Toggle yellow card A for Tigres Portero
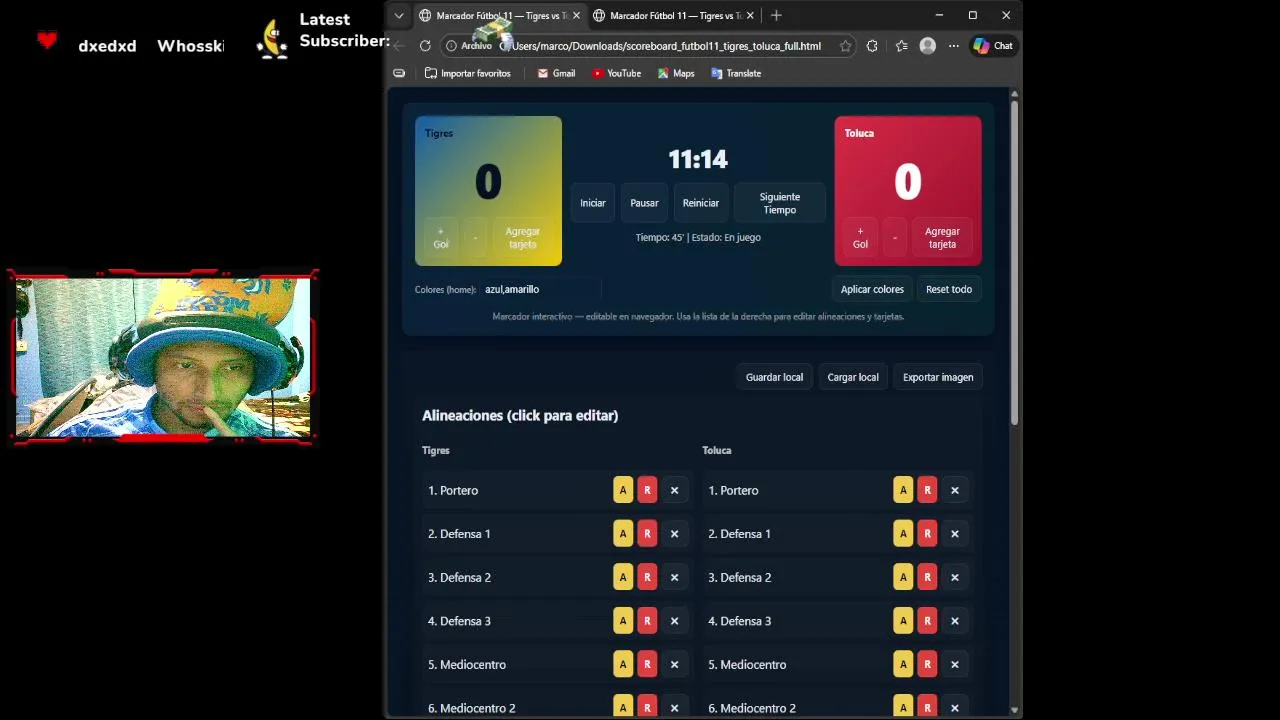Image resolution: width=1280 pixels, height=720 pixels. (x=623, y=490)
